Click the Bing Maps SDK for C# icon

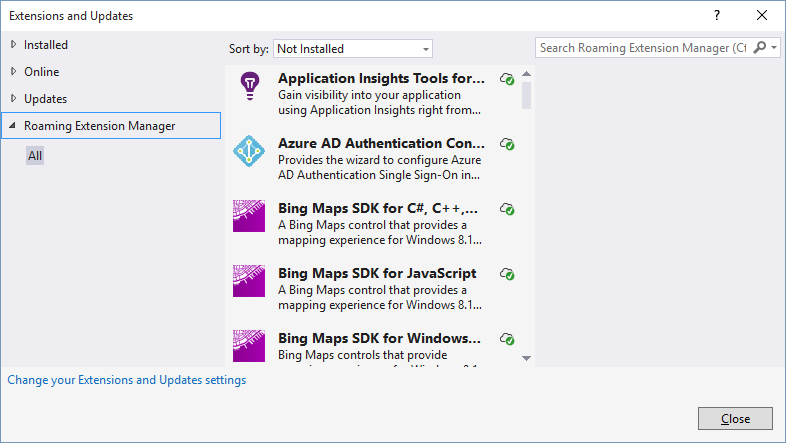(x=248, y=216)
